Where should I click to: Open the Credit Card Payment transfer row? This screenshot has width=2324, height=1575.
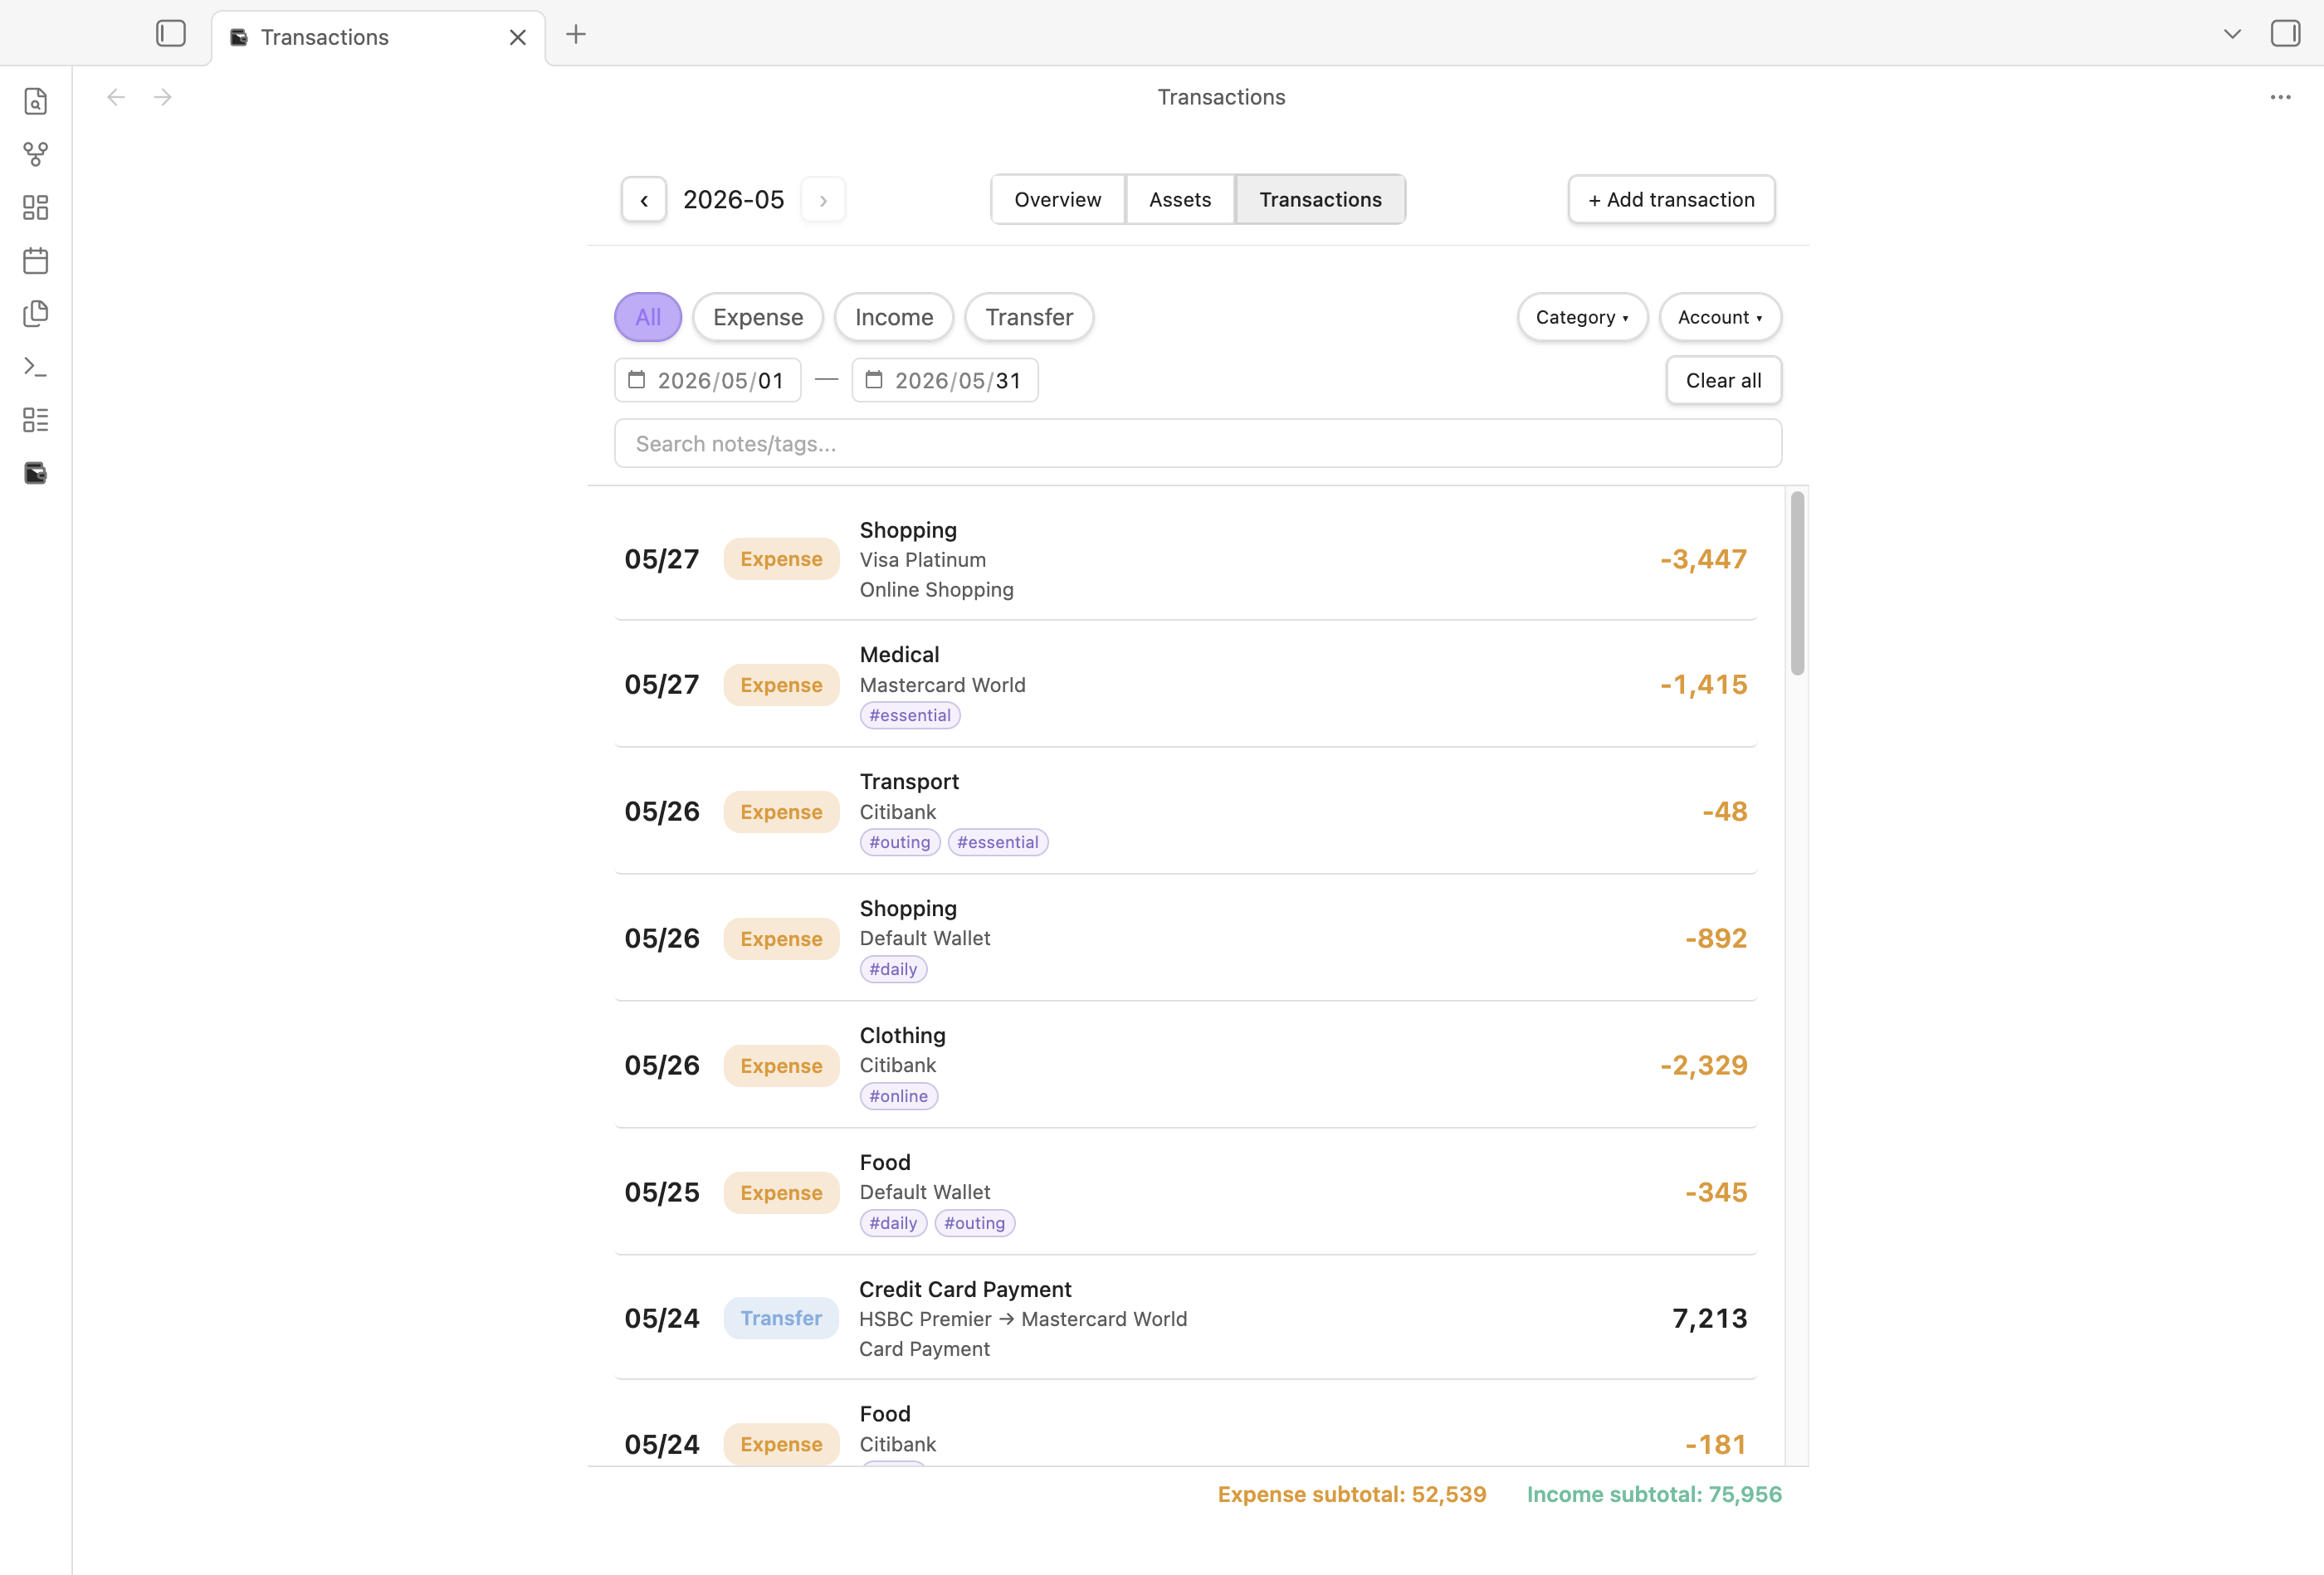(x=1185, y=1319)
